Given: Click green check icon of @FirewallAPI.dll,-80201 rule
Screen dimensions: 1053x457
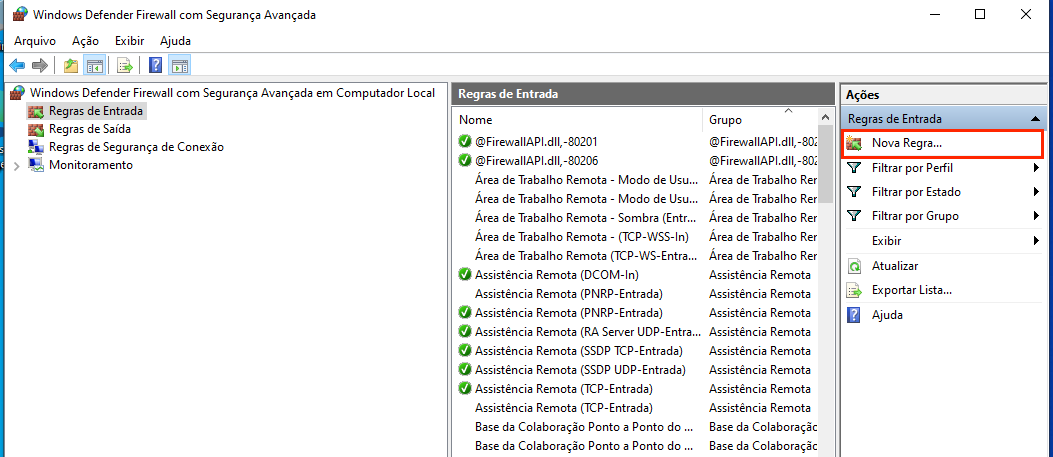Looking at the screenshot, I should [464, 142].
